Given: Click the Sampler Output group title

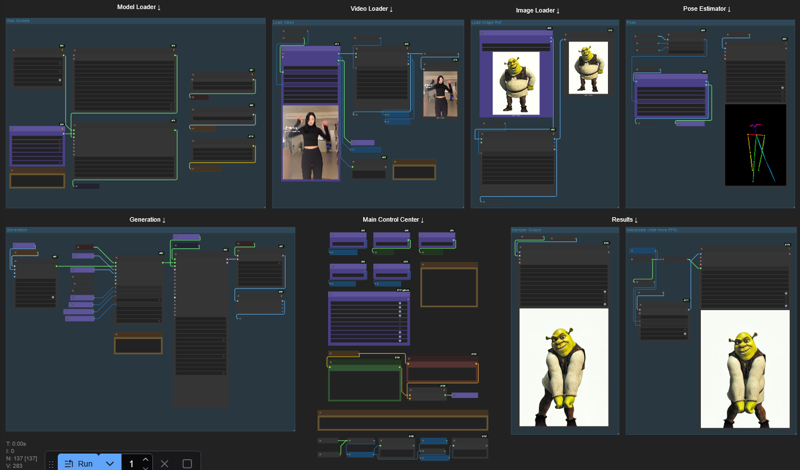Looking at the screenshot, I should coord(528,230).
